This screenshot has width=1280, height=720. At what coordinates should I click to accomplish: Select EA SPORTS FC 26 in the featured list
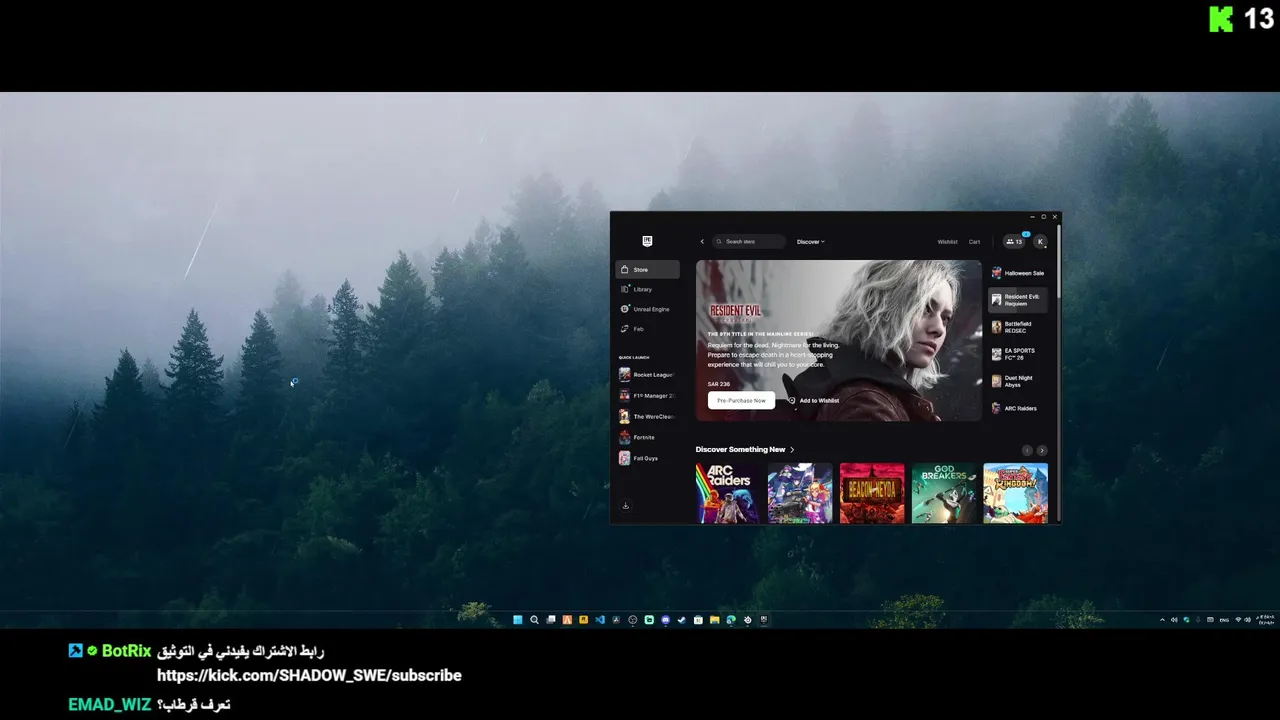[x=1018, y=354]
